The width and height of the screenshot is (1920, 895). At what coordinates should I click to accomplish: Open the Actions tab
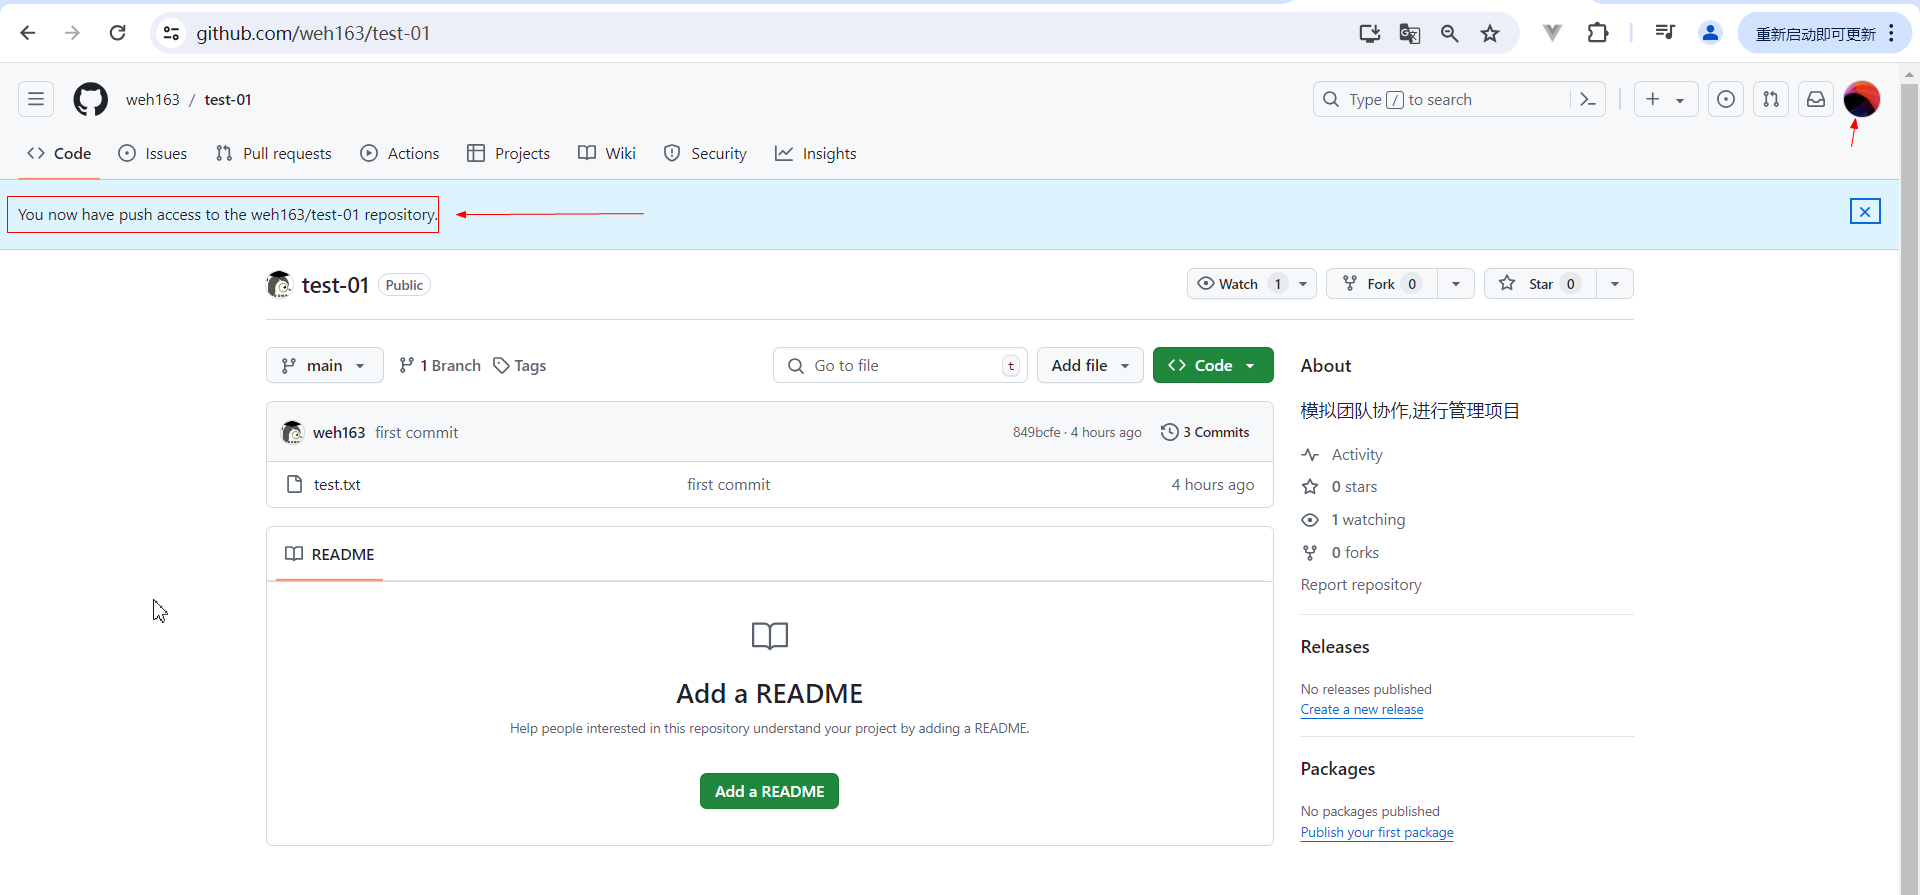click(400, 154)
